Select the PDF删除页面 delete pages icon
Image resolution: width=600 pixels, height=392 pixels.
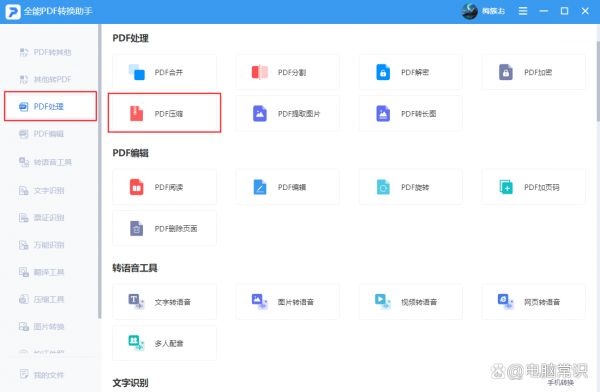(x=137, y=228)
